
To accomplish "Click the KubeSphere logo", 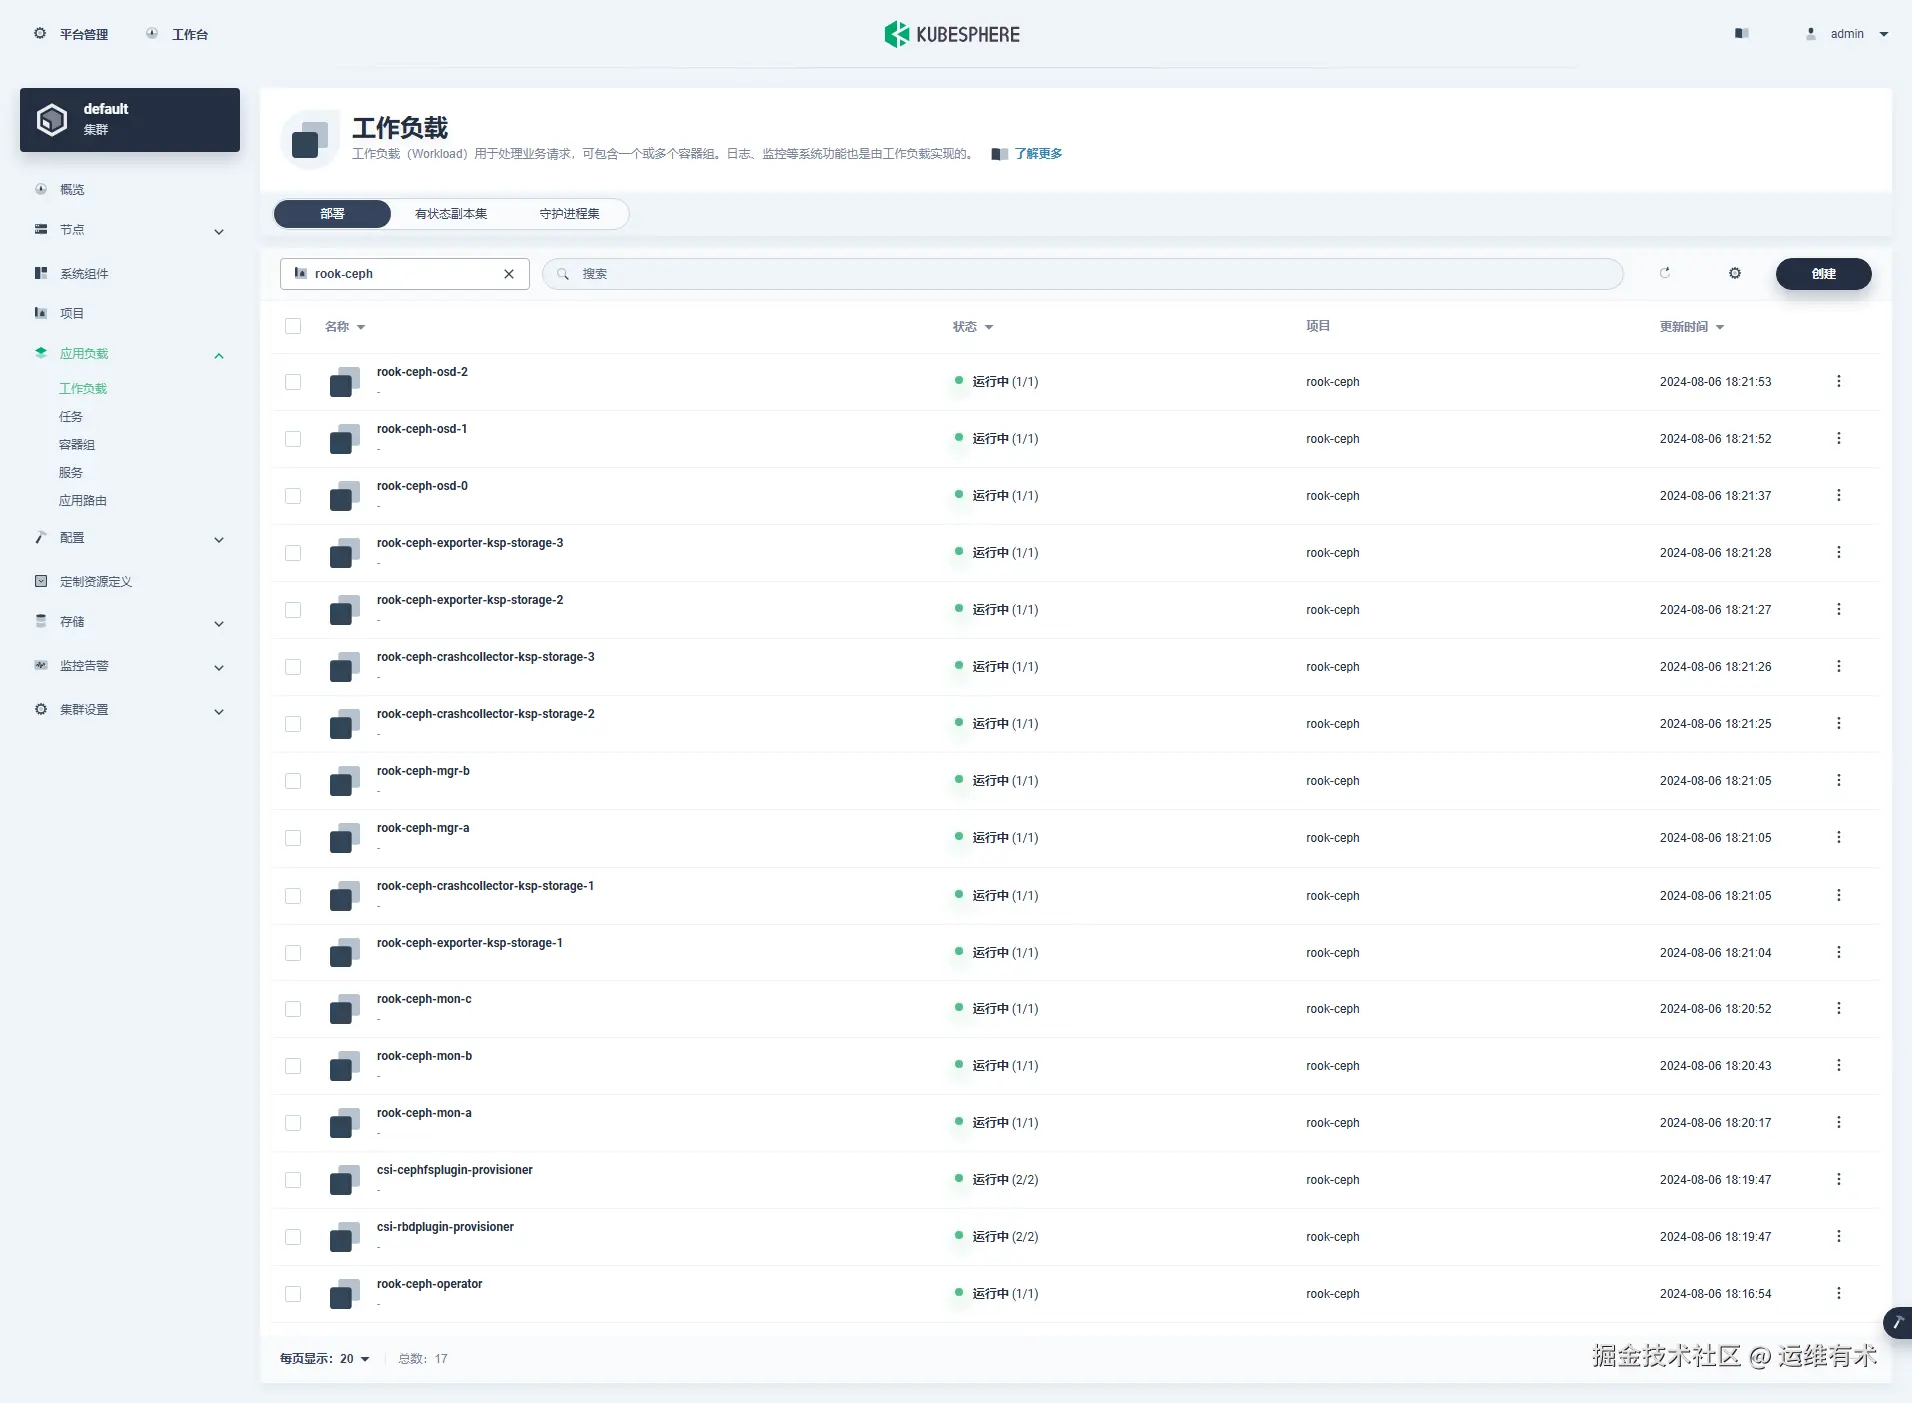I will [952, 34].
